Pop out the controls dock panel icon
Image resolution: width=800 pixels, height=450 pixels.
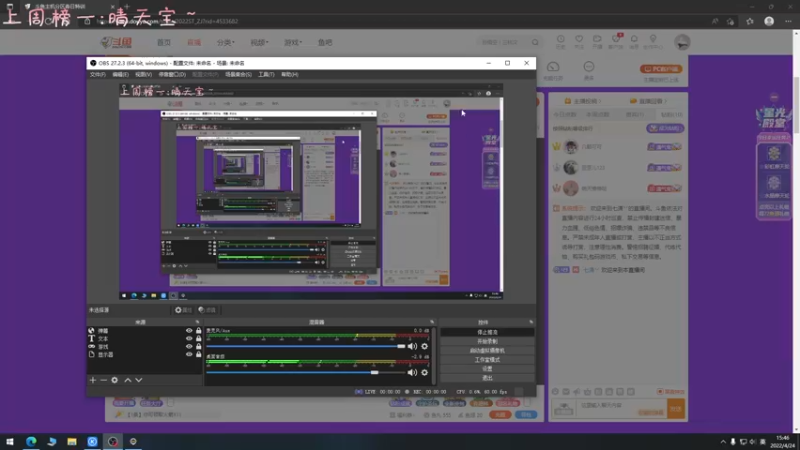pos(531,322)
